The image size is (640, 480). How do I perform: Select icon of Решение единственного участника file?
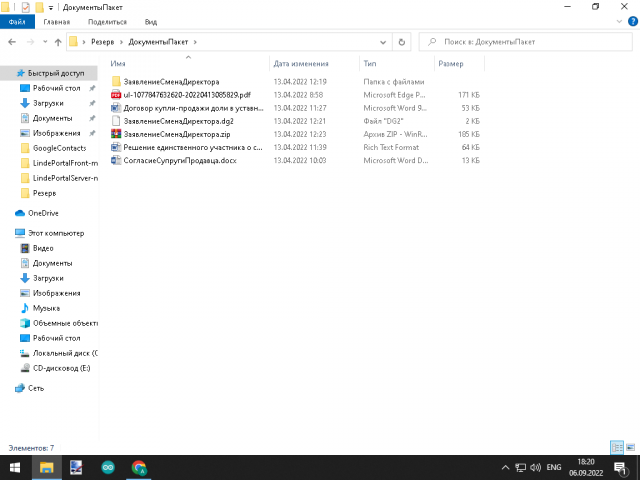point(116,147)
